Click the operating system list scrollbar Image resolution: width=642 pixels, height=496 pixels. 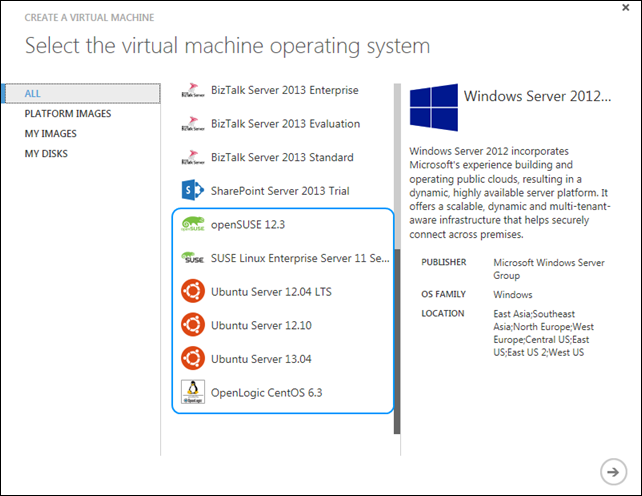(398, 300)
